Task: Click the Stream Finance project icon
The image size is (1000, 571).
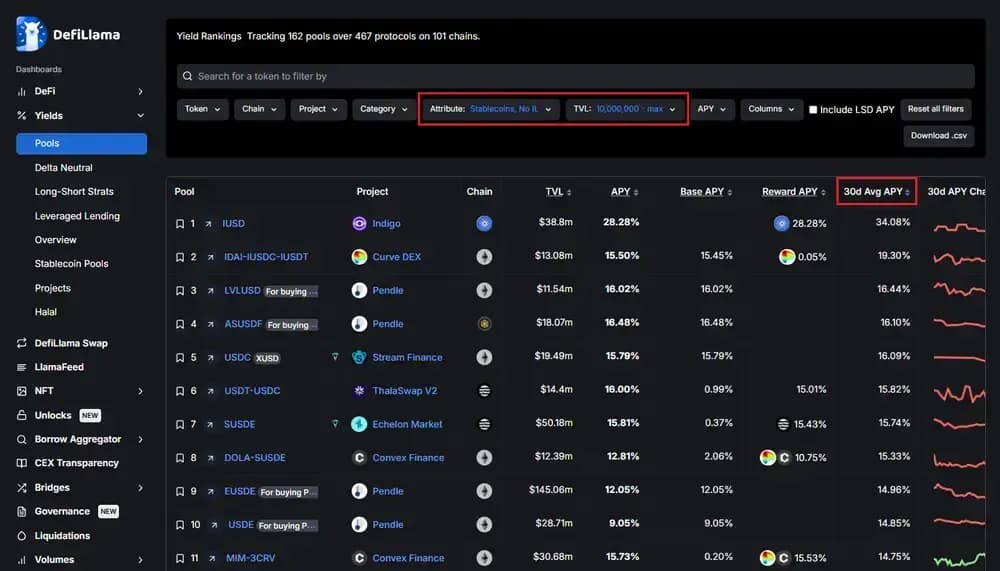Action: click(x=359, y=357)
